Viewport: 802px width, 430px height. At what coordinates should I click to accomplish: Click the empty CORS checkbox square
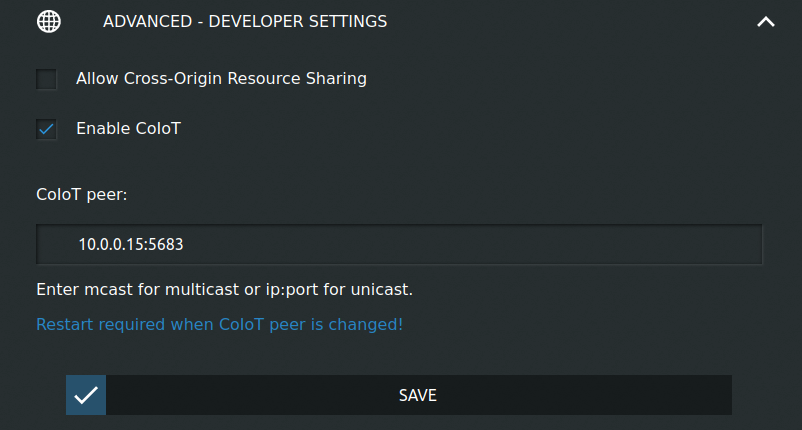pyautogui.click(x=46, y=79)
